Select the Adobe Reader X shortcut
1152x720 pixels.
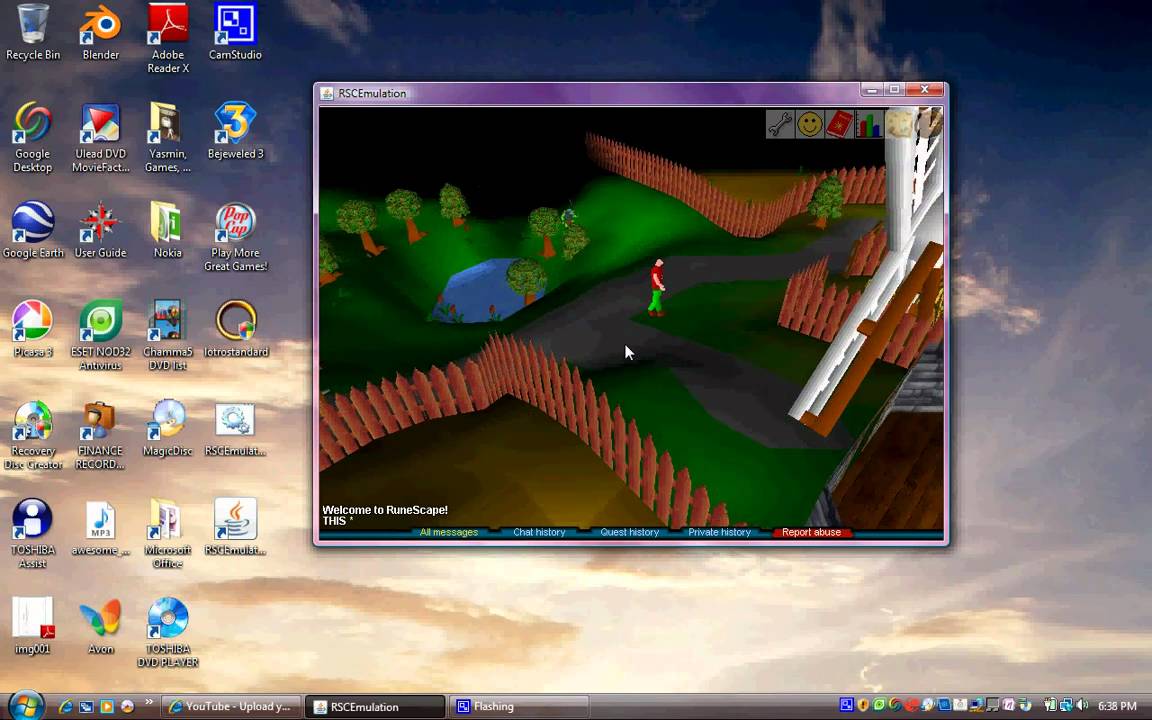(168, 38)
